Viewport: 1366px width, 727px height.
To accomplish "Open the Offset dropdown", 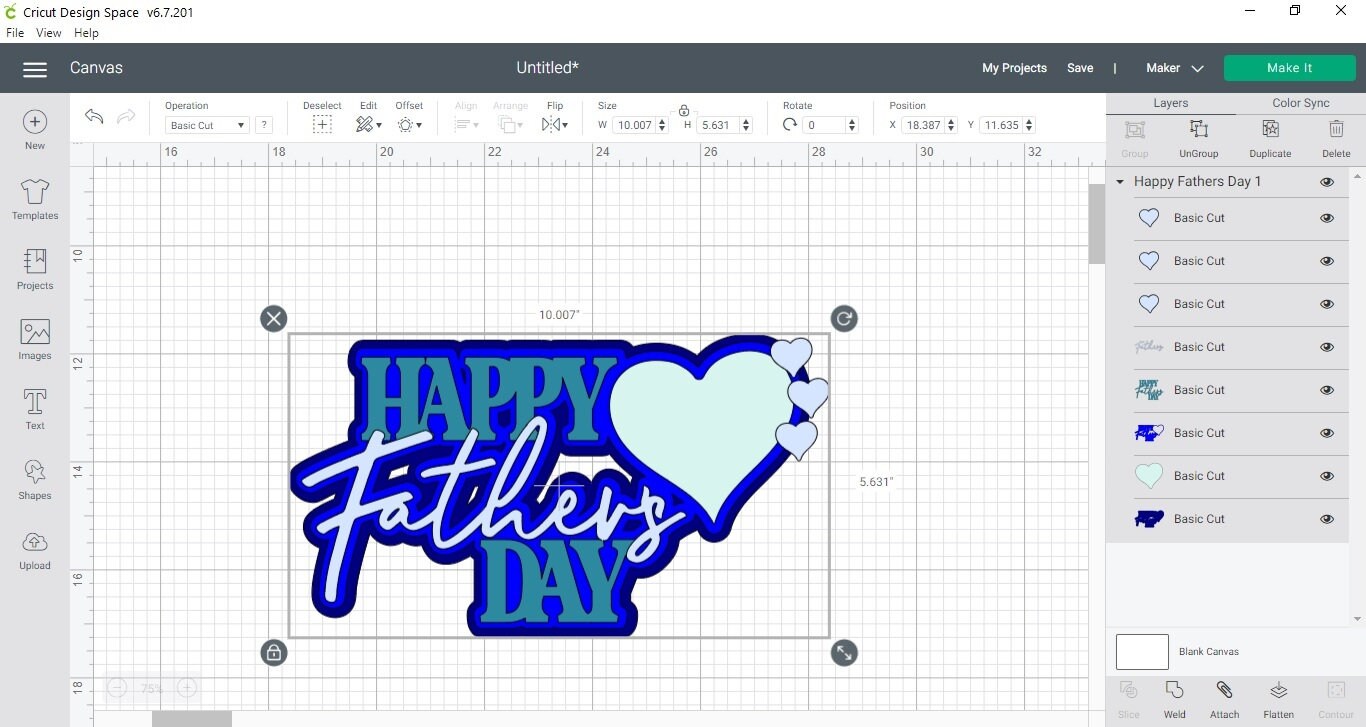I will 409,125.
